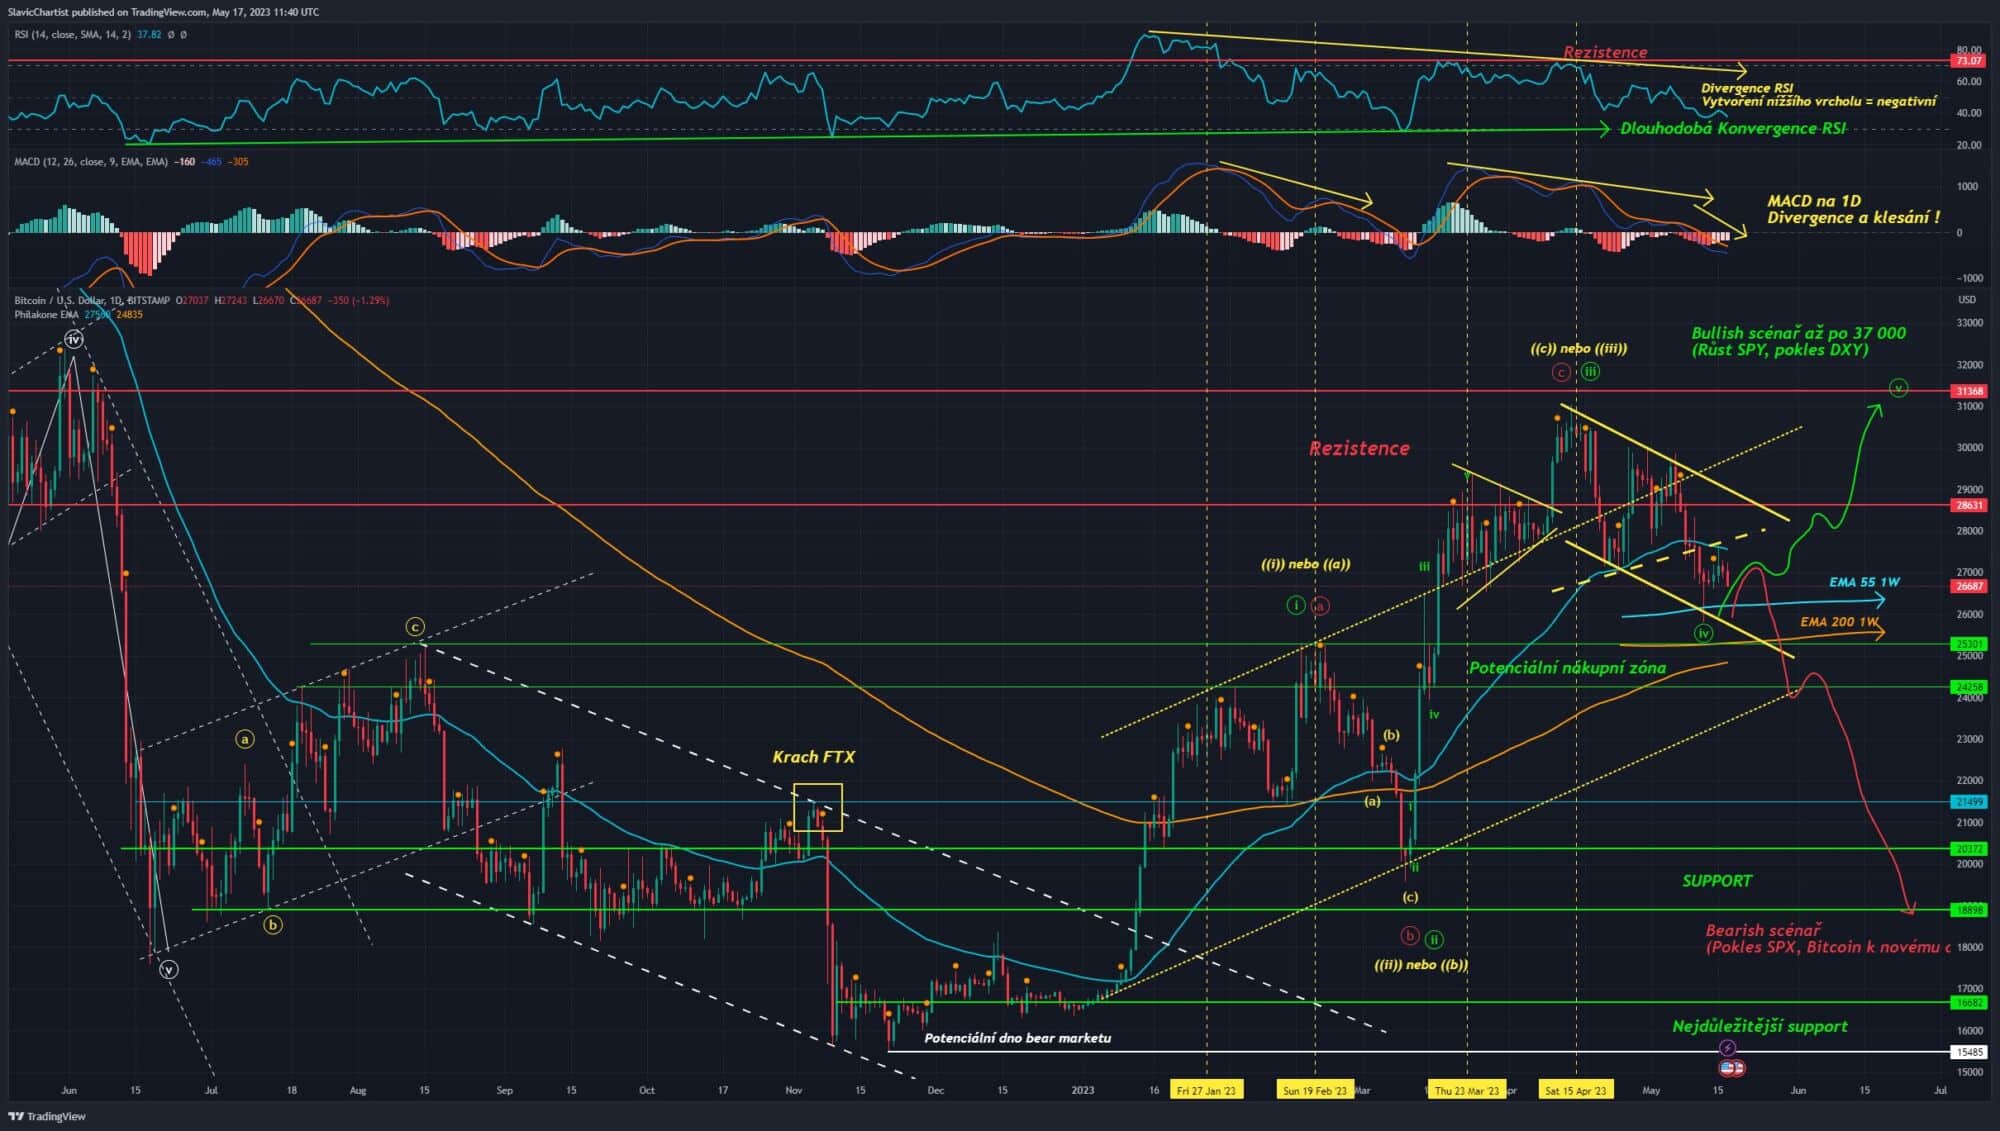The height and width of the screenshot is (1131, 2000).
Task: Select the Sat 15 Apr '23 date marker
Action: pos(1575,1090)
